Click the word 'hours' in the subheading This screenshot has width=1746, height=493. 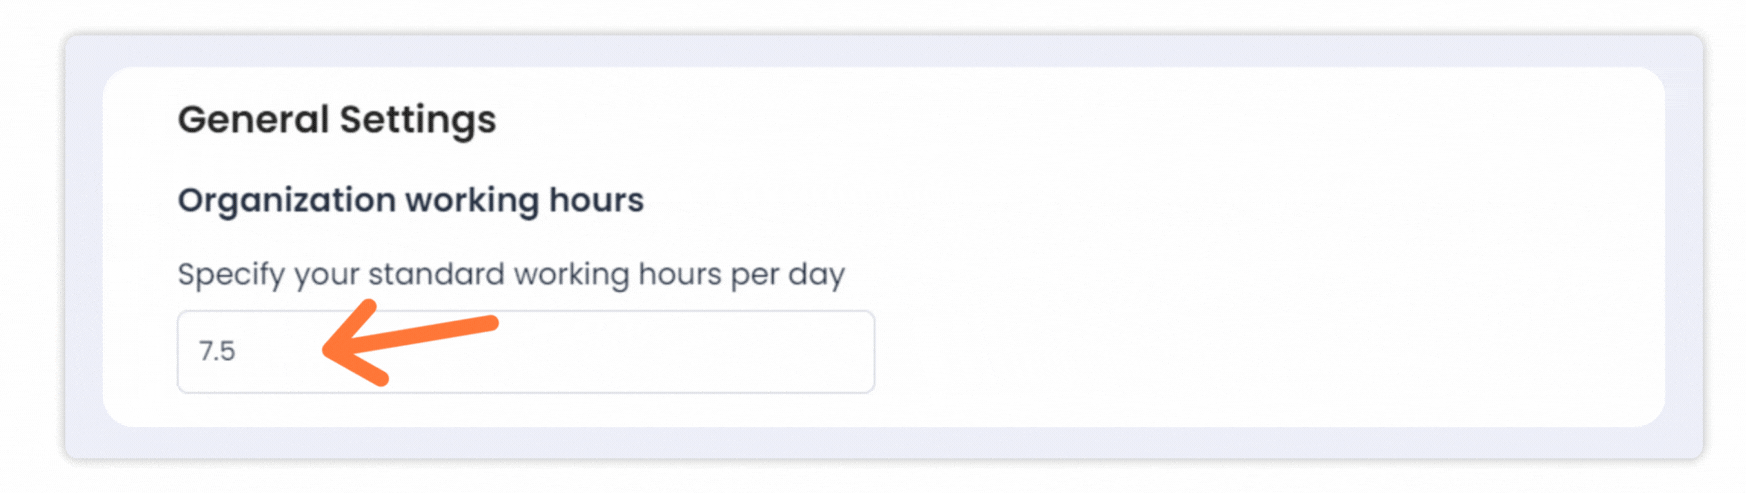(x=596, y=201)
